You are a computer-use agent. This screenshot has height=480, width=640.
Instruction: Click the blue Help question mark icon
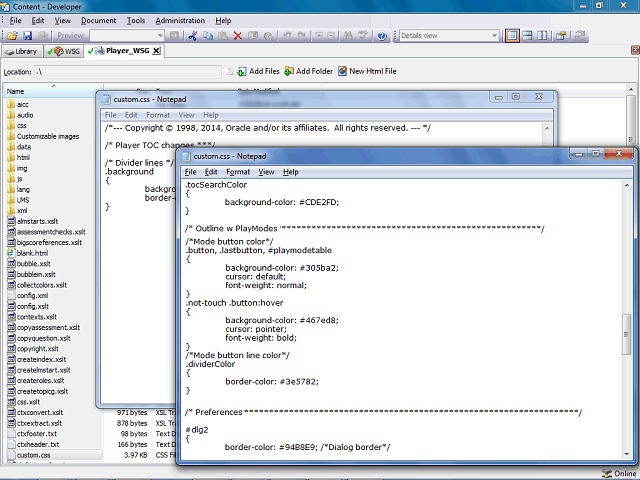tap(382, 36)
